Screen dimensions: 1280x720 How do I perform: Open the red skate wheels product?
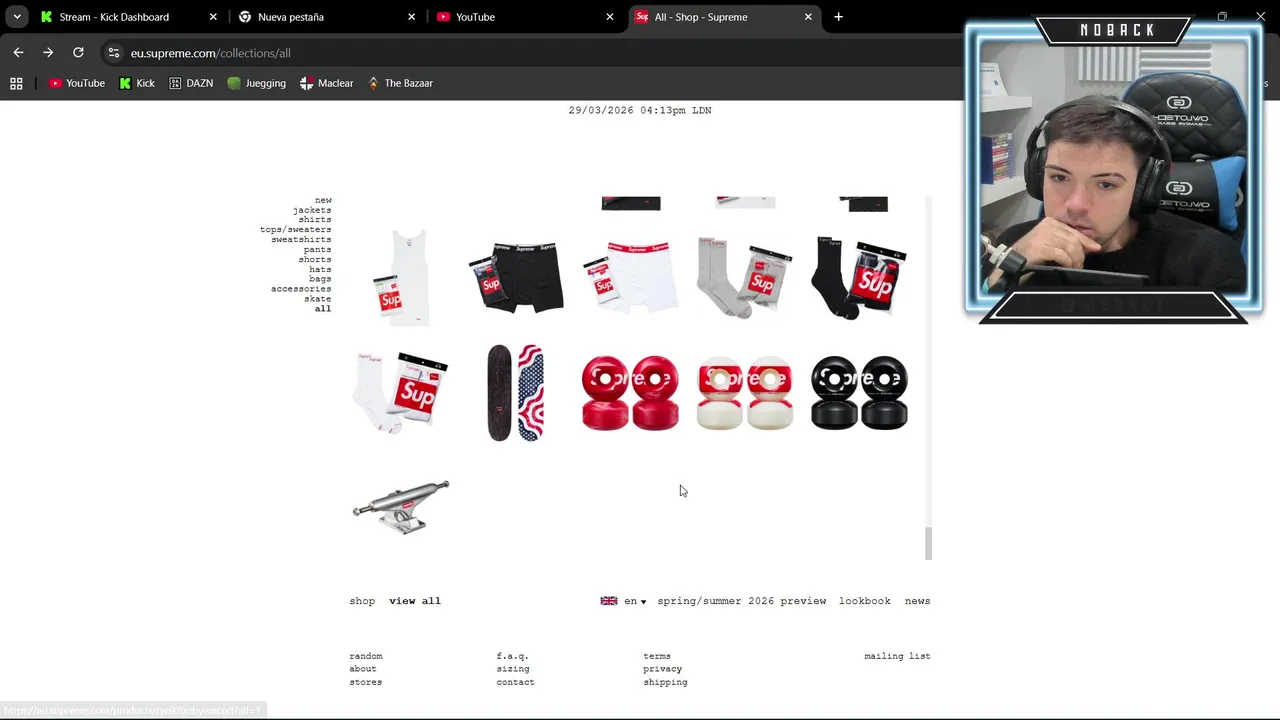(630, 393)
